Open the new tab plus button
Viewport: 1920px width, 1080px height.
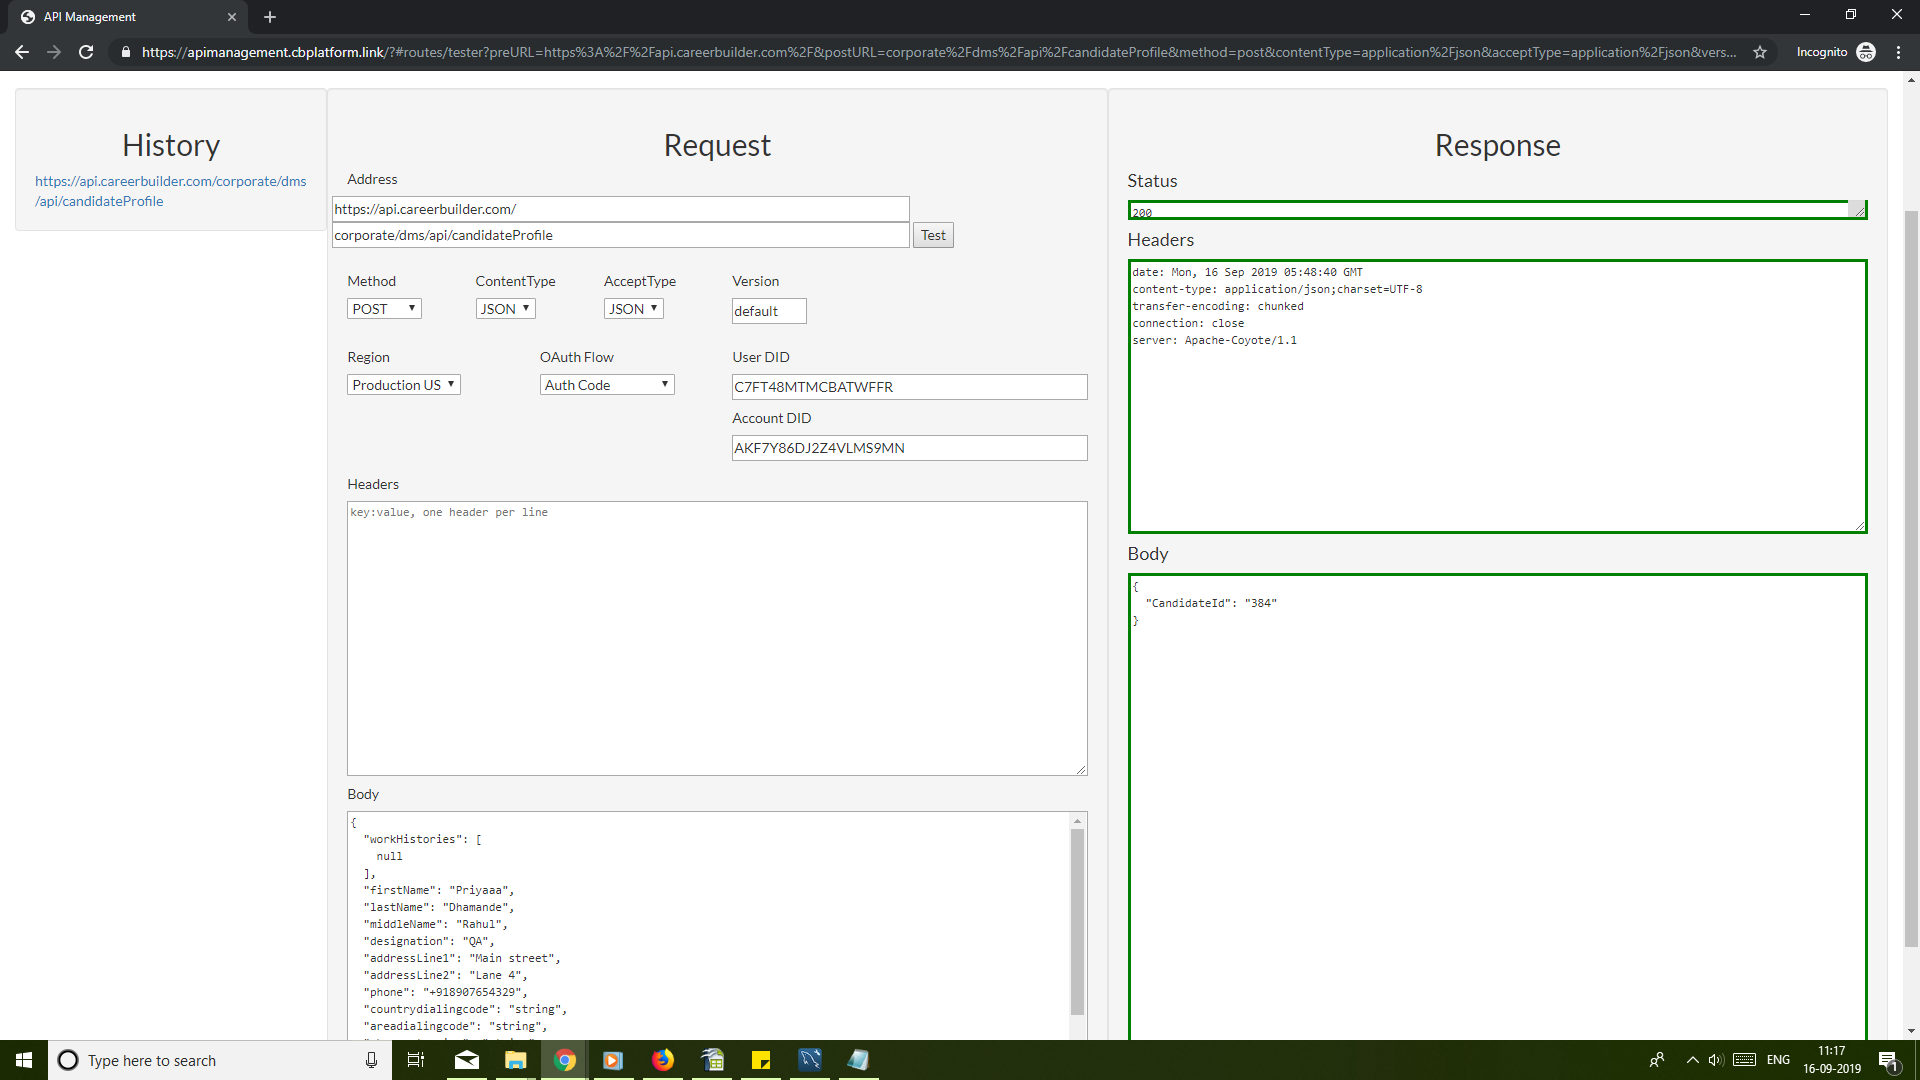pos(270,17)
